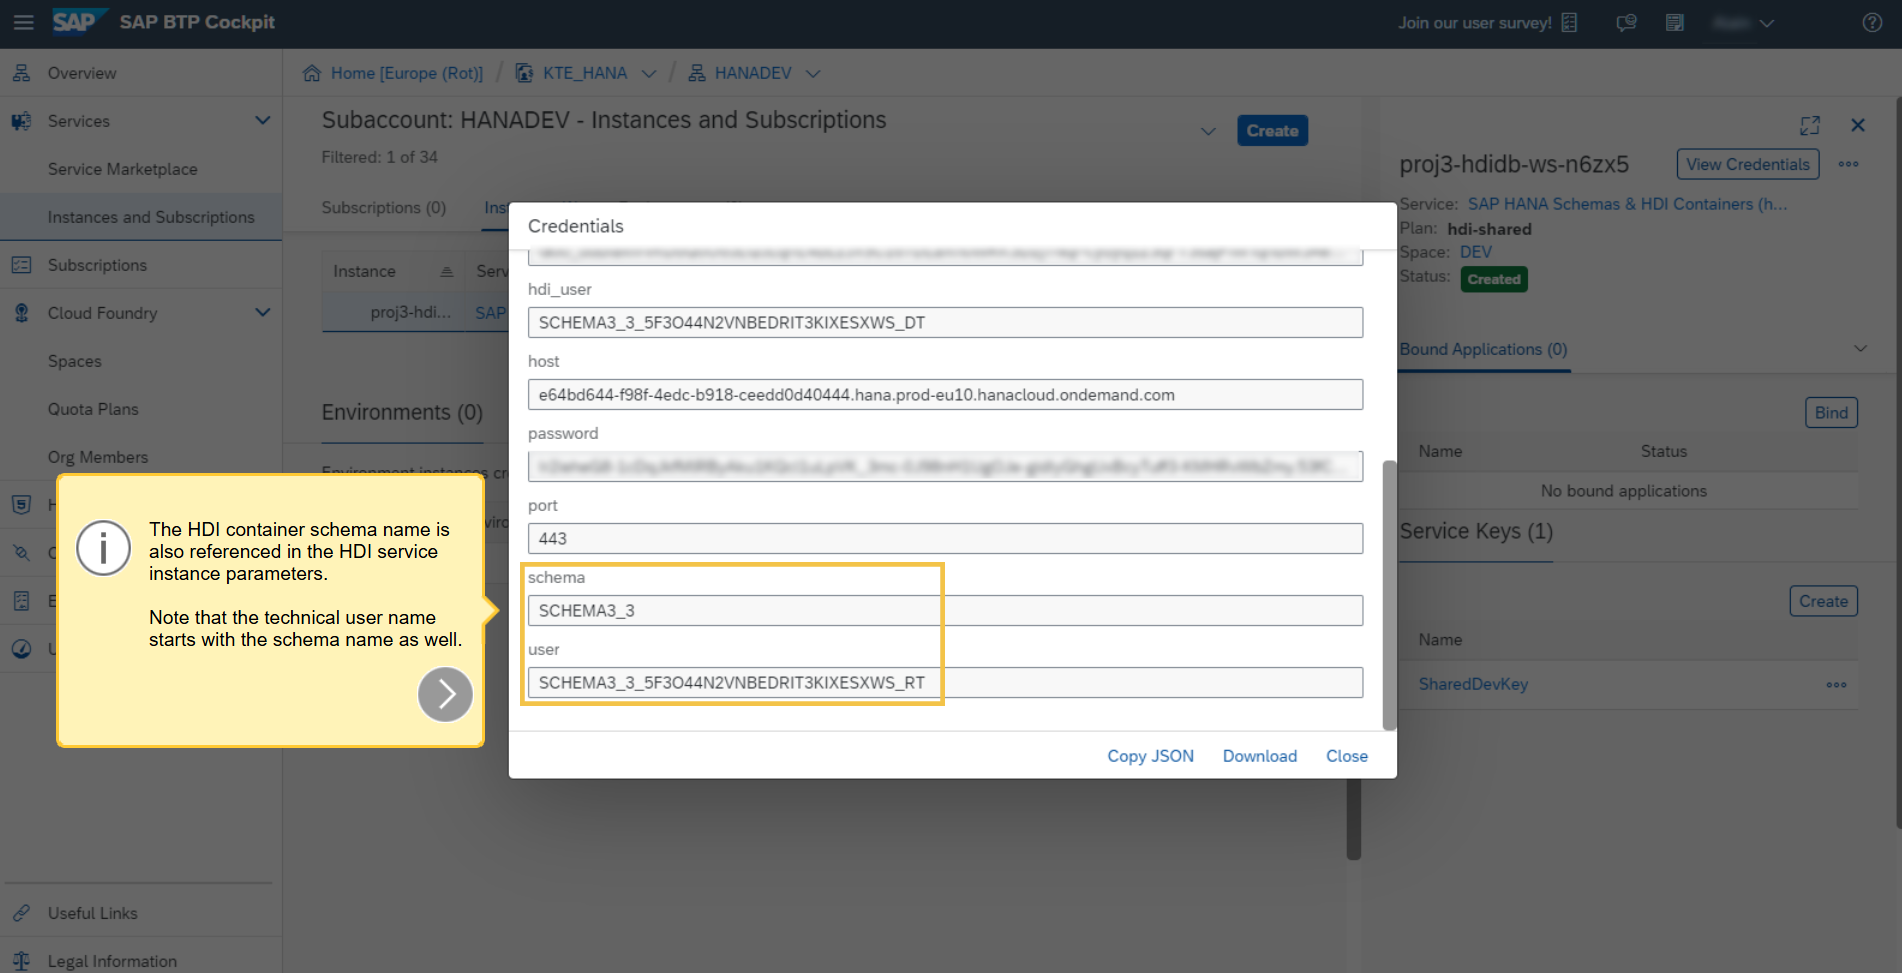Click the password field
Viewport: 1902px width, 973px height.
pos(945,466)
